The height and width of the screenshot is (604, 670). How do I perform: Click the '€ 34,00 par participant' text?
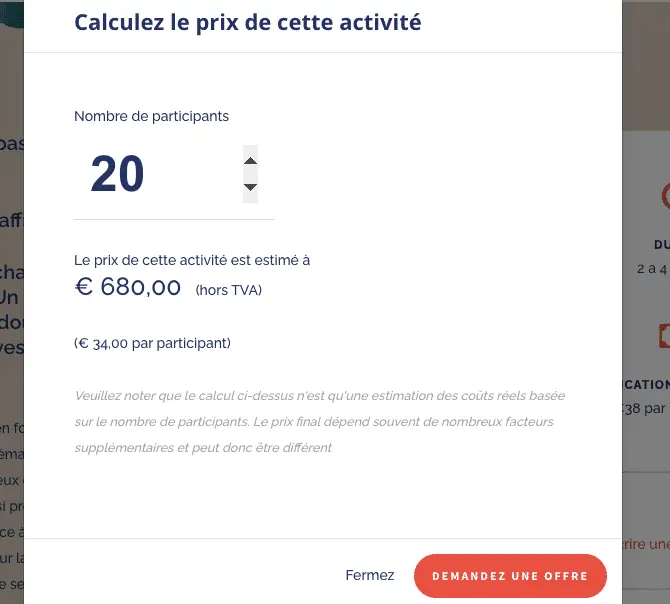pos(152,343)
